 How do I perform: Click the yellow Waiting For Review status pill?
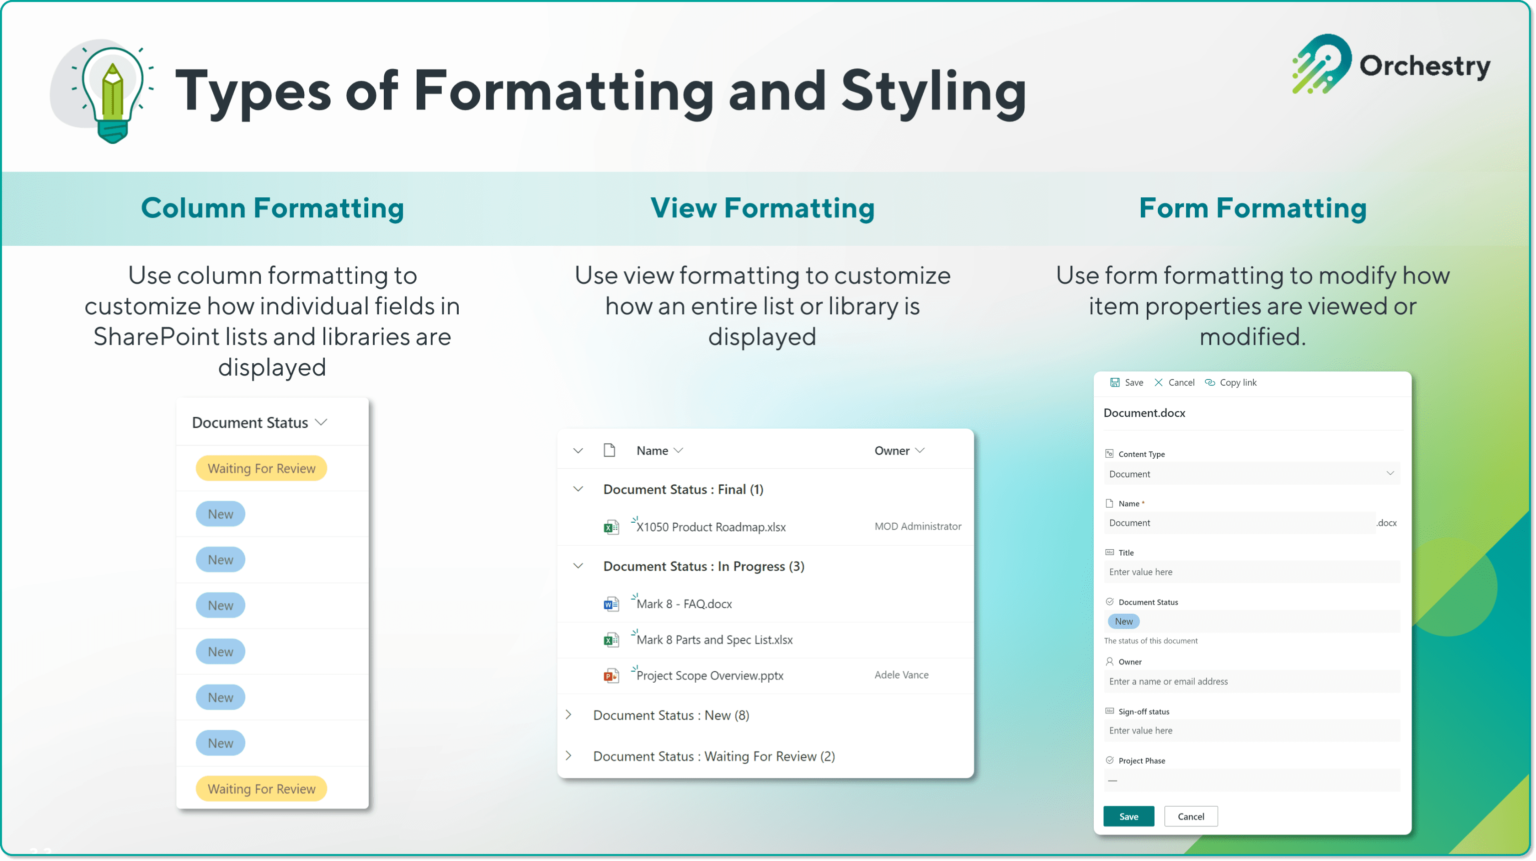point(261,467)
